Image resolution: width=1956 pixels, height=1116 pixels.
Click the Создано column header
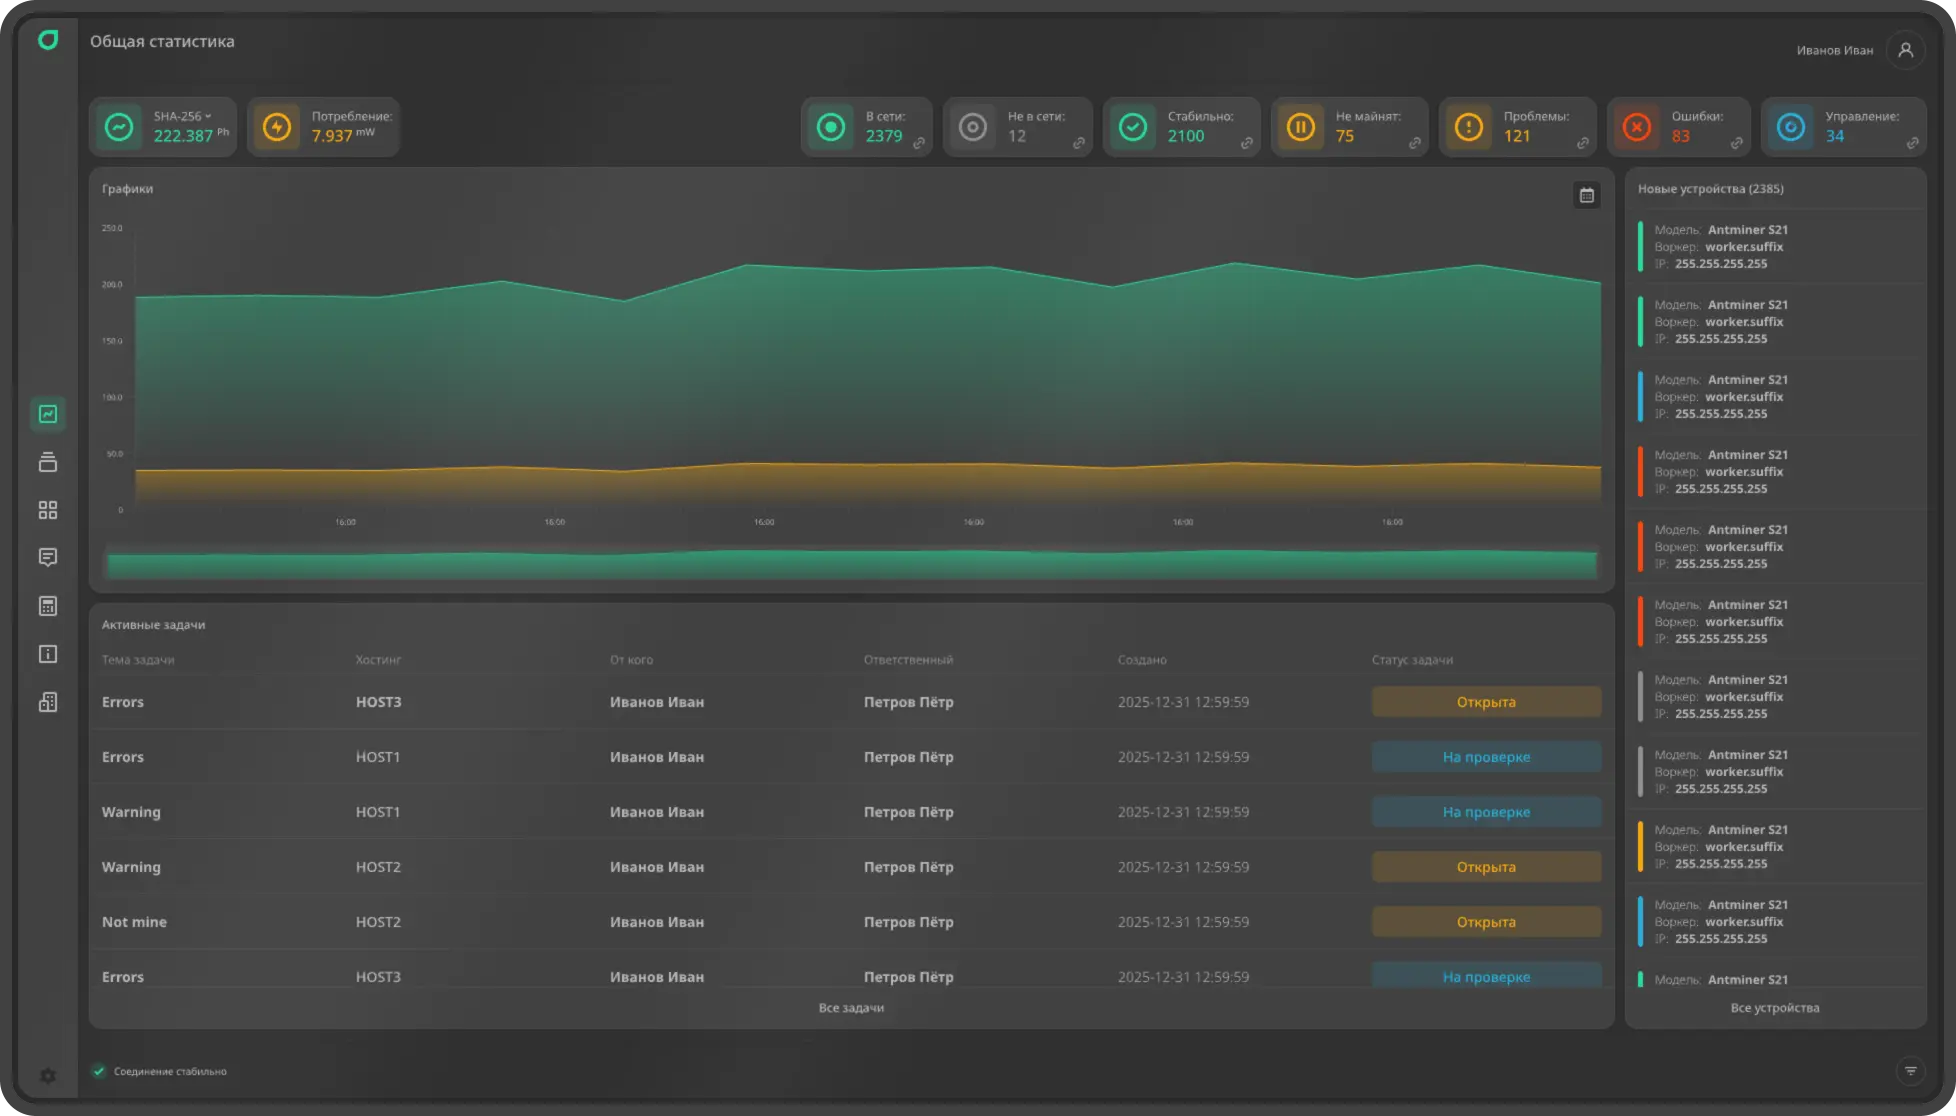1142,660
